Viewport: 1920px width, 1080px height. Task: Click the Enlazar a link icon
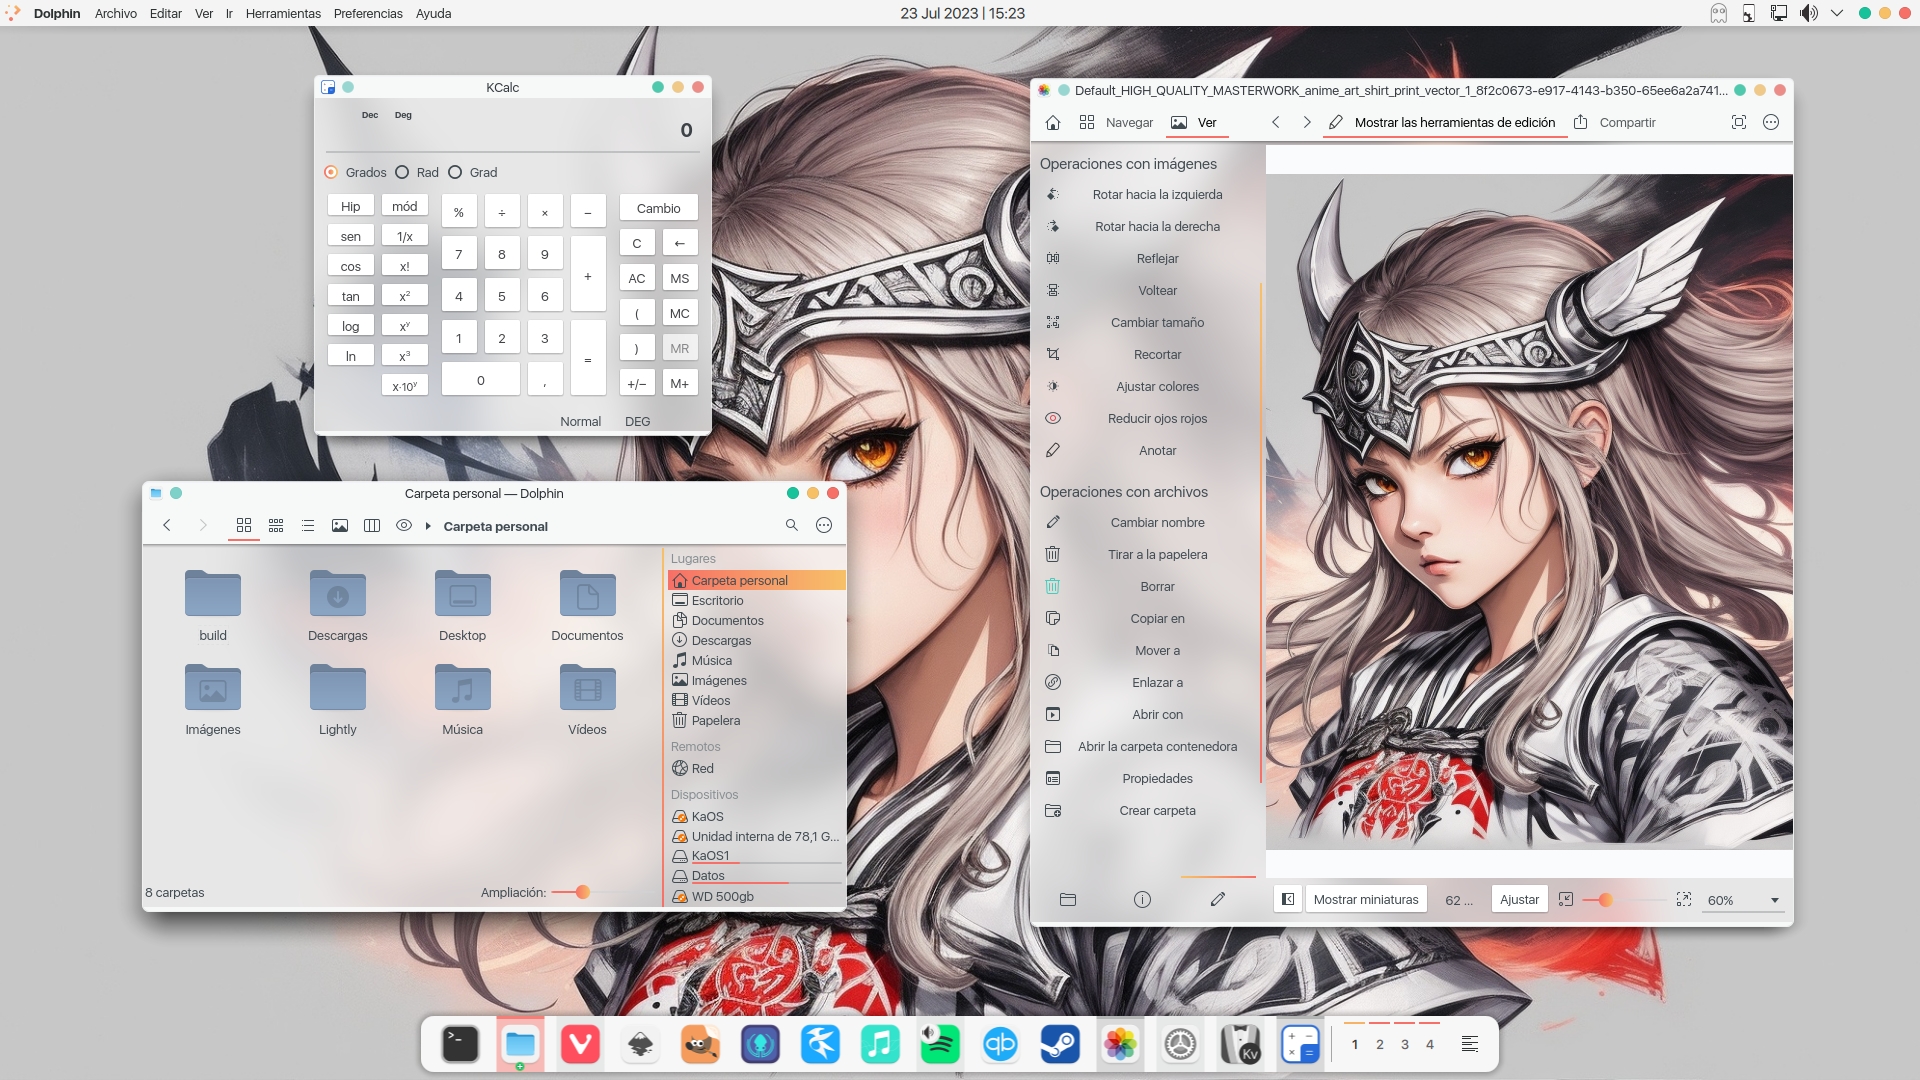[x=1053, y=682]
